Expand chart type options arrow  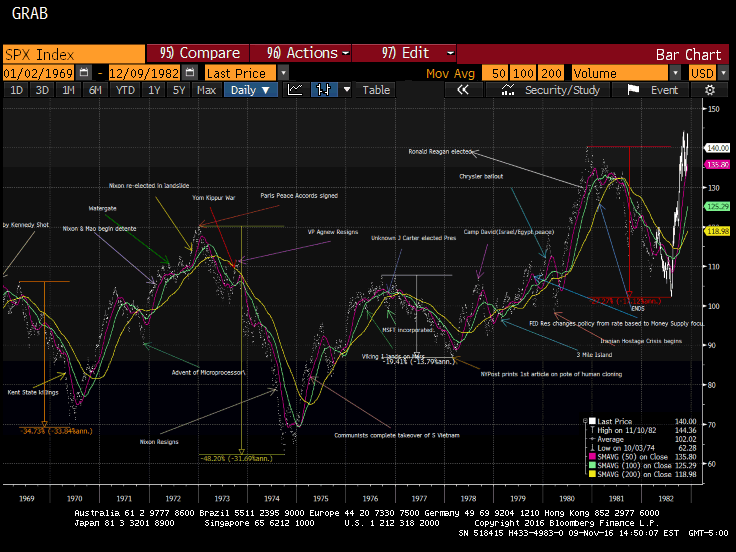[347, 90]
